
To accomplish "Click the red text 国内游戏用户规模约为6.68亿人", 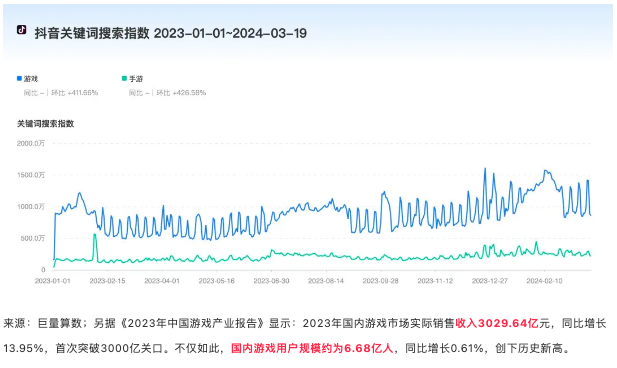I will tap(312, 348).
